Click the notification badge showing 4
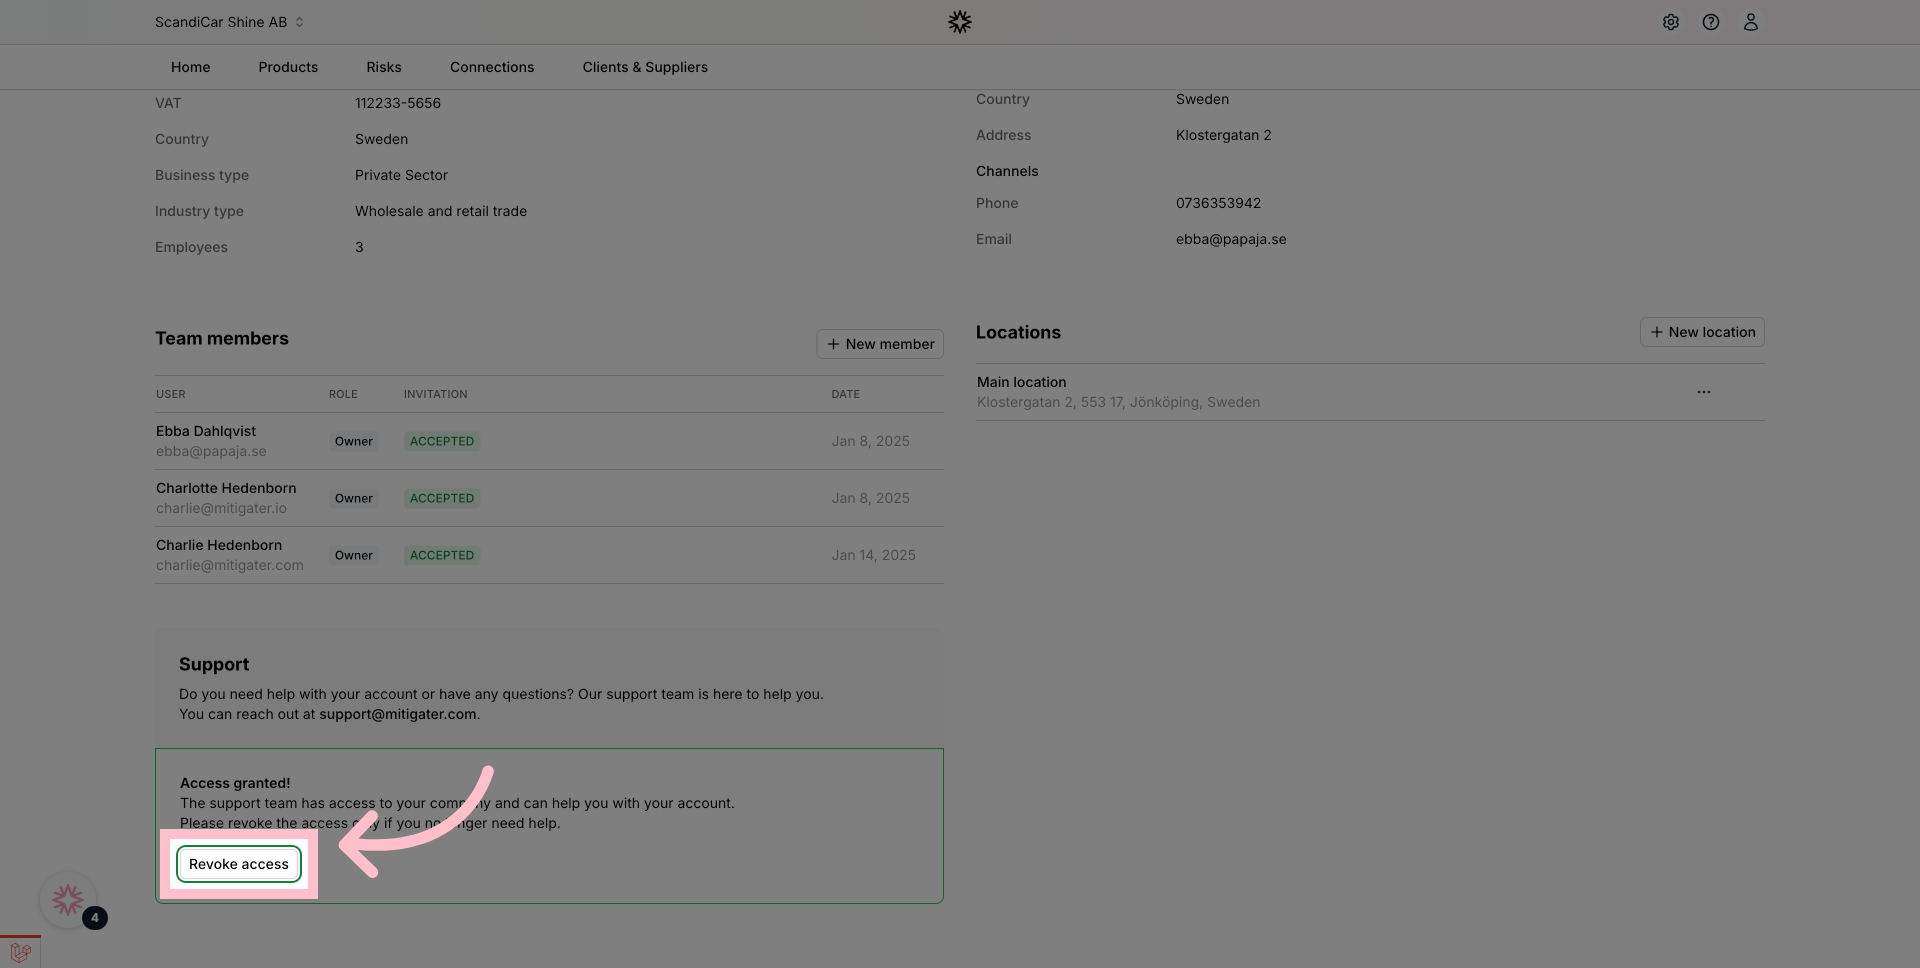Image resolution: width=1920 pixels, height=968 pixels. (x=95, y=918)
